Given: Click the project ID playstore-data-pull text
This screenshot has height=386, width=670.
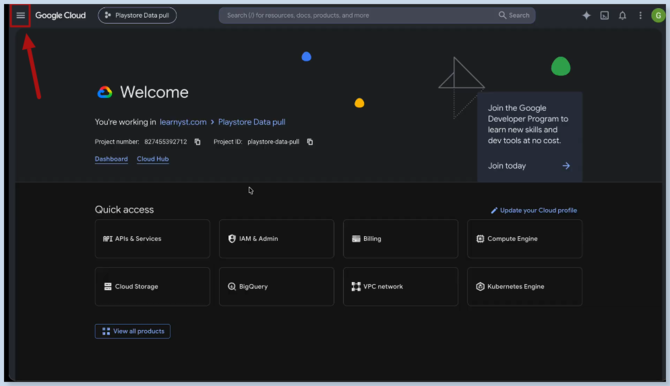Looking at the screenshot, I should (273, 141).
